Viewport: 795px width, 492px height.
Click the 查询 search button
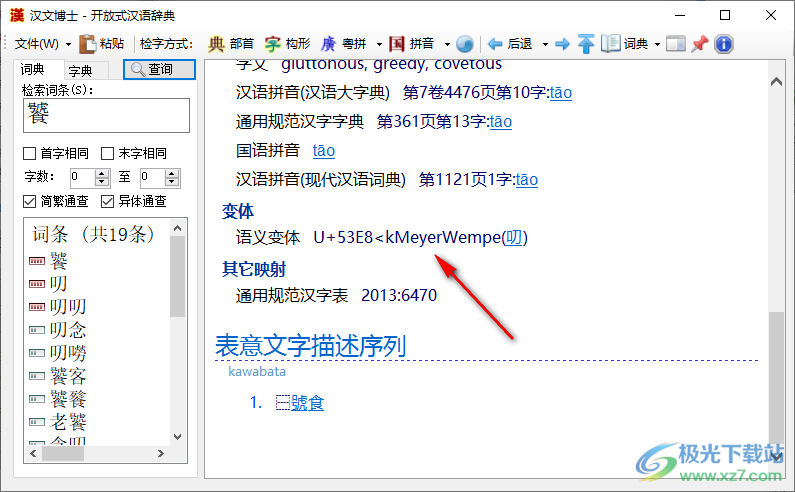click(159, 69)
